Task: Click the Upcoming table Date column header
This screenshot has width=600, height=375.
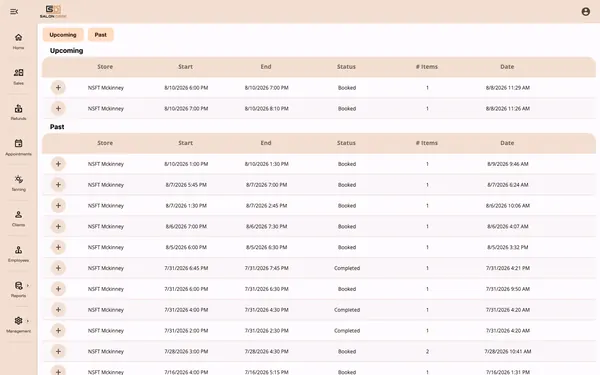Action: click(x=507, y=67)
